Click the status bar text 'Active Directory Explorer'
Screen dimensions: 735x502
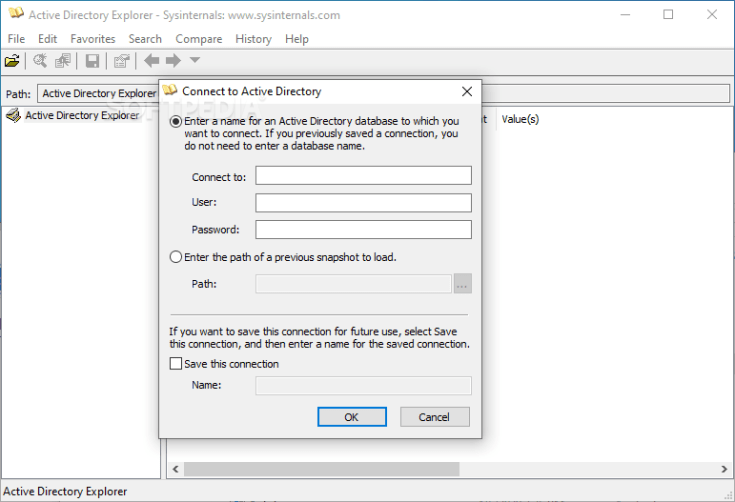click(x=65, y=491)
